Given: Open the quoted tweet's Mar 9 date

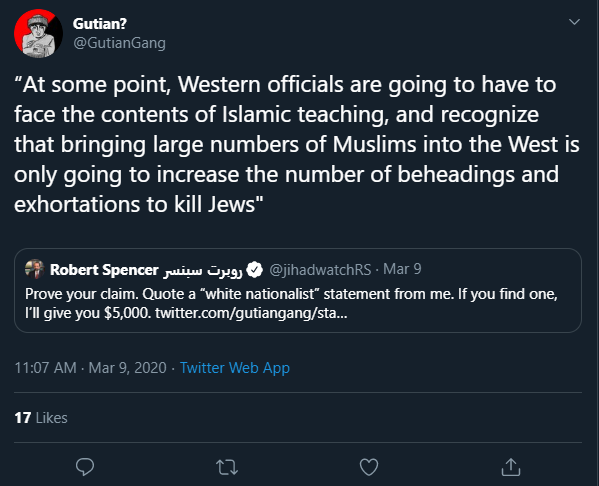Looking at the screenshot, I should [402, 269].
